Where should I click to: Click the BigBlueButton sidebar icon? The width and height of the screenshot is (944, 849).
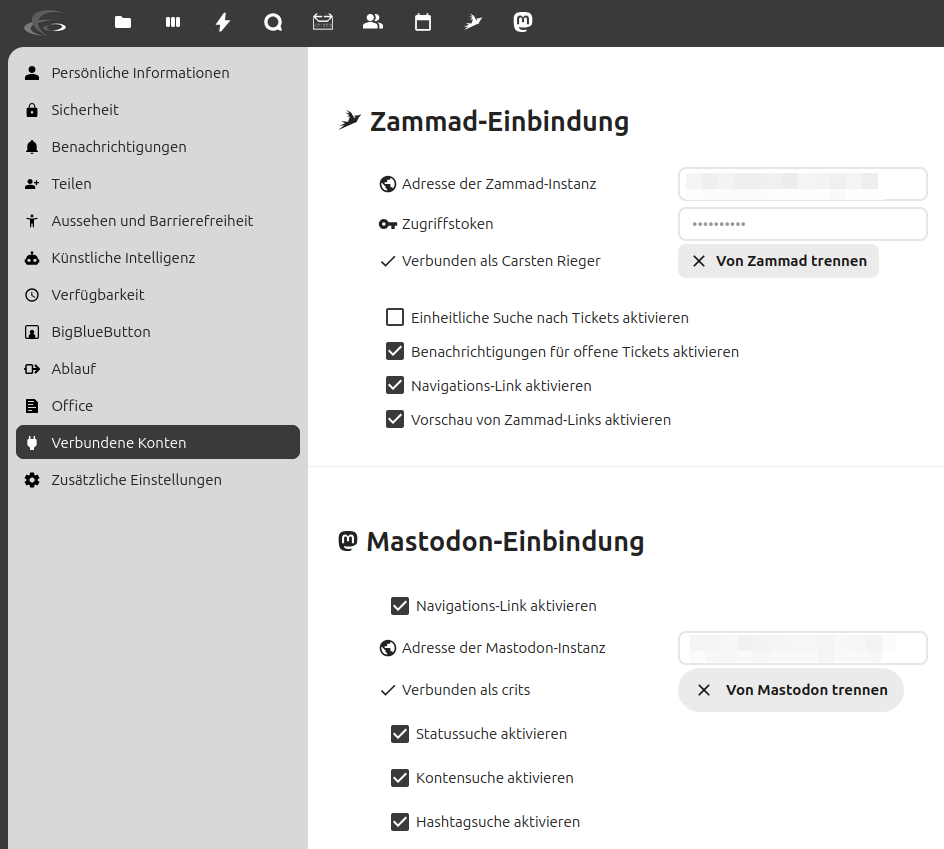pos(32,332)
